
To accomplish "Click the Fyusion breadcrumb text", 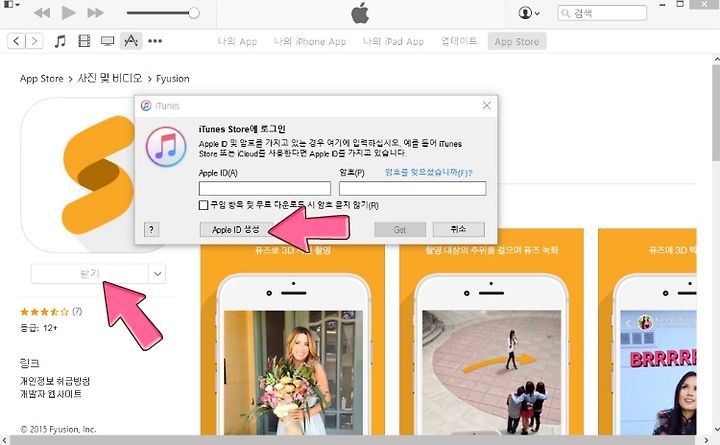I will [x=173, y=79].
